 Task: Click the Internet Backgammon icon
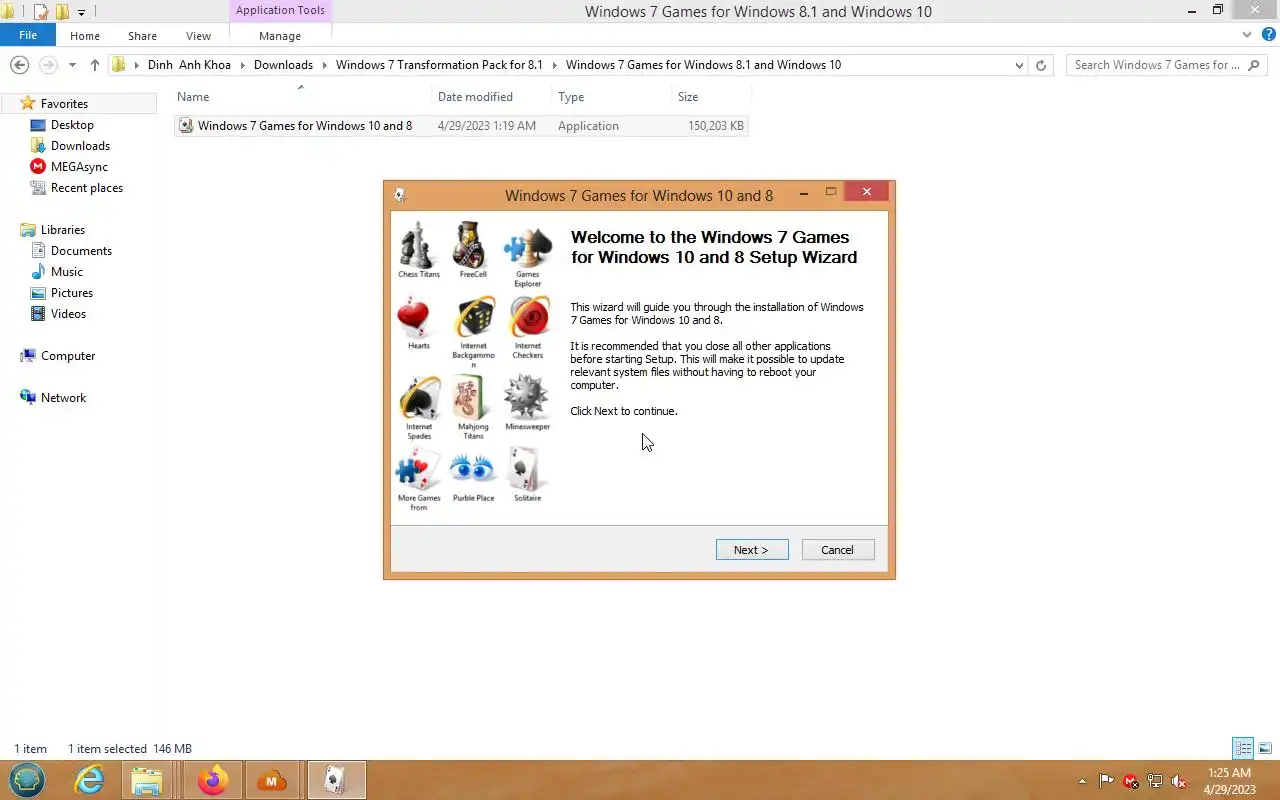coord(473,318)
